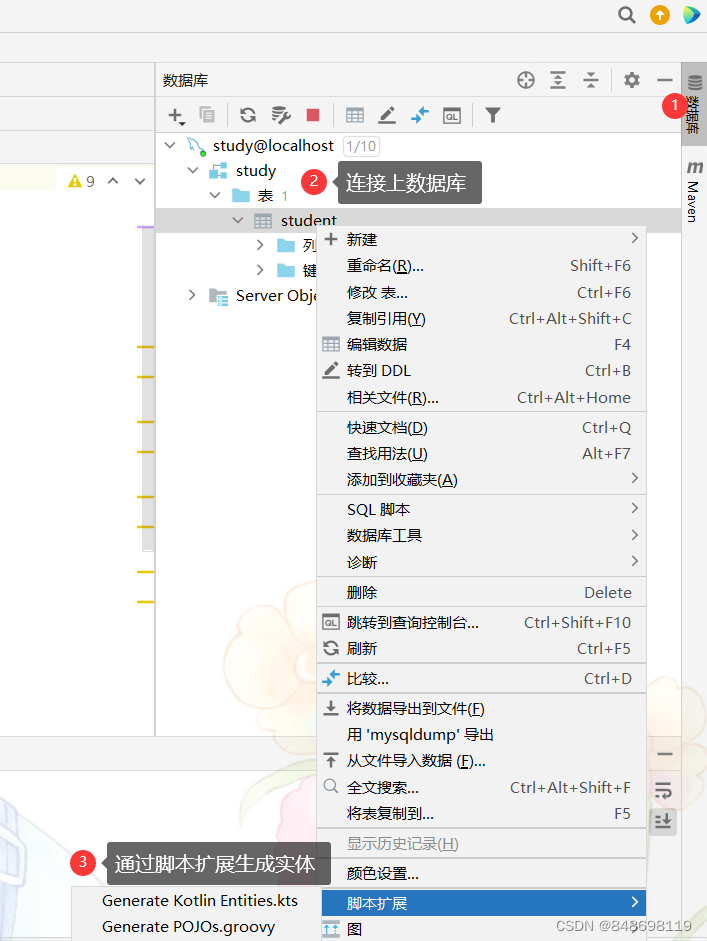Click the red stop/disconnect square
This screenshot has height=941, width=707.
(313, 115)
